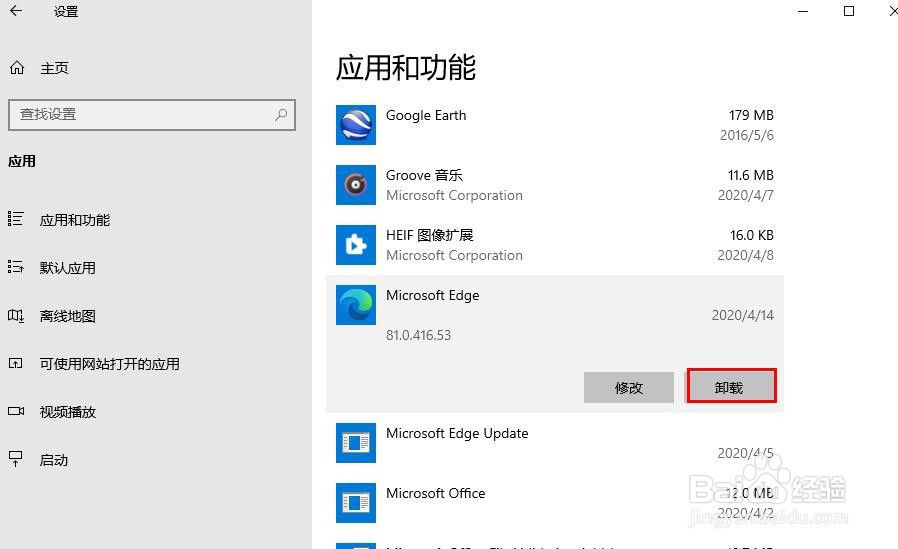898x549 pixels.
Task: Click the 应用和功能 list icon
Action: [x=15, y=219]
